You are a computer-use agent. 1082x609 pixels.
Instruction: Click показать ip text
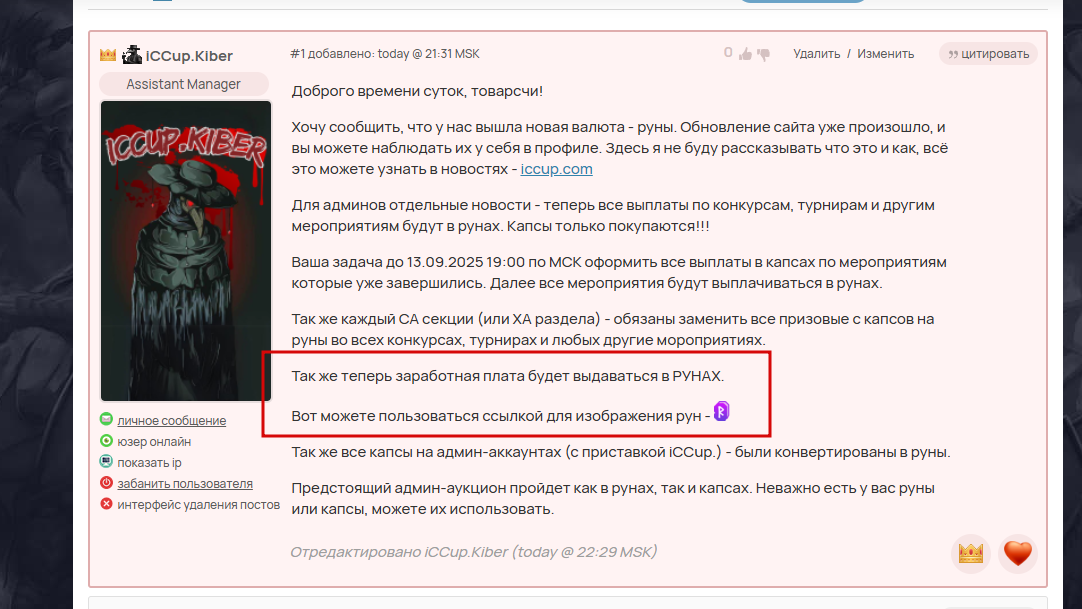(x=149, y=463)
